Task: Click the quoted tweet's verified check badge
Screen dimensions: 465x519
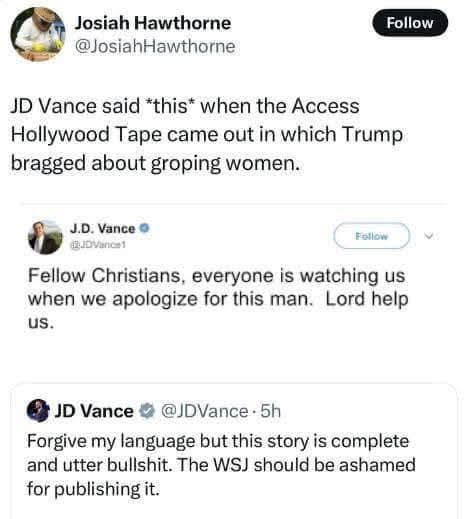Action: [x=147, y=411]
